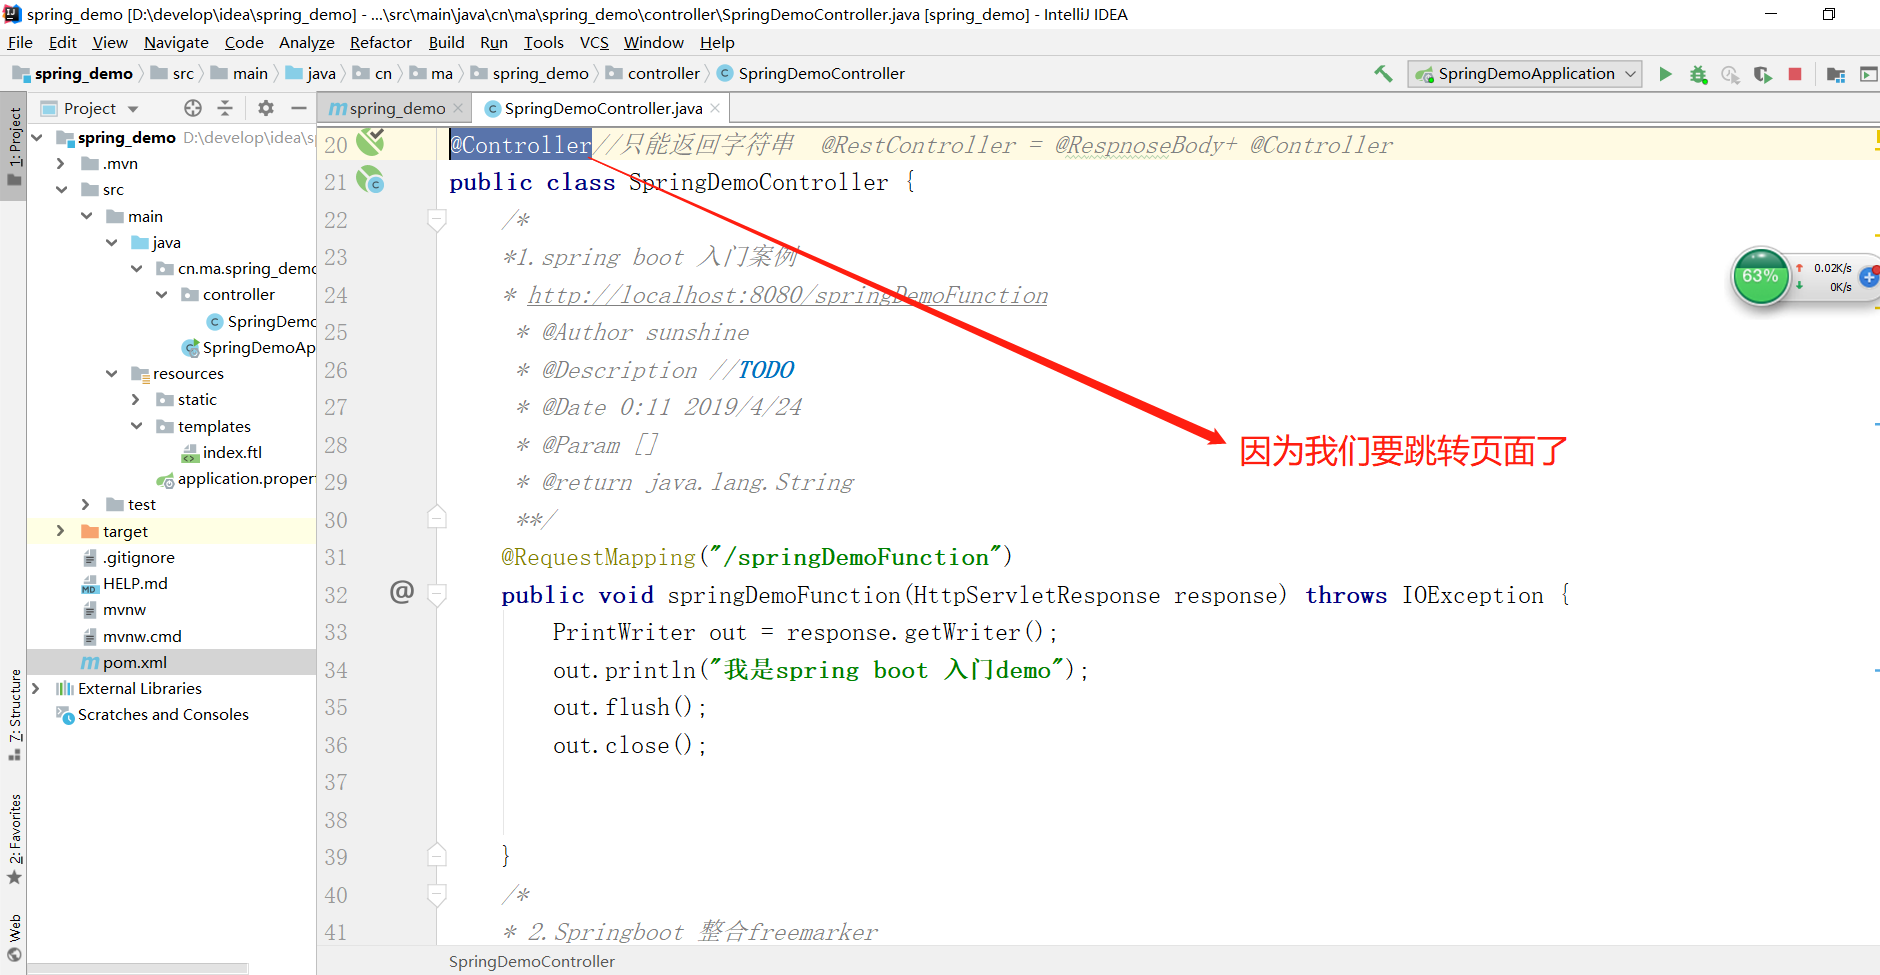This screenshot has width=1880, height=975.
Task: Click gutter run icon on line 20
Action: click(370, 143)
